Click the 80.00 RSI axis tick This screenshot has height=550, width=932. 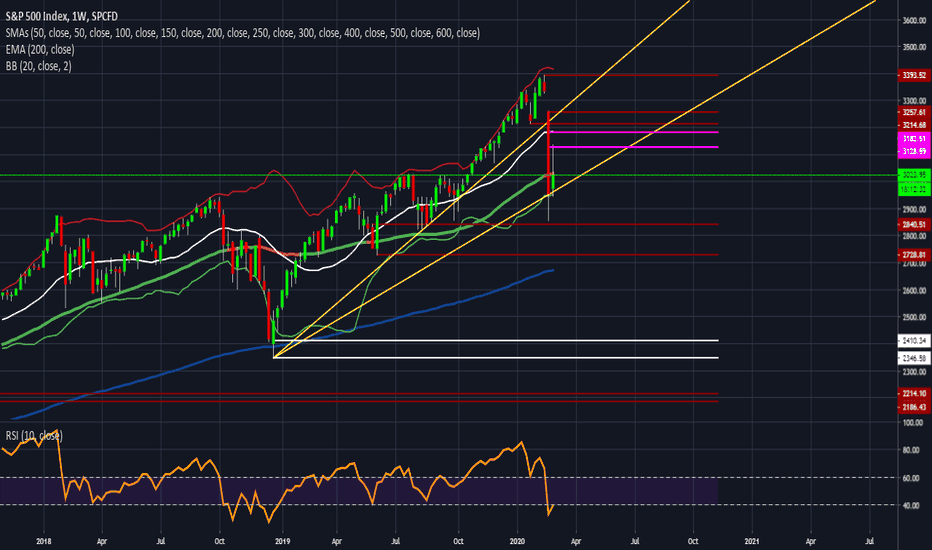913,450
